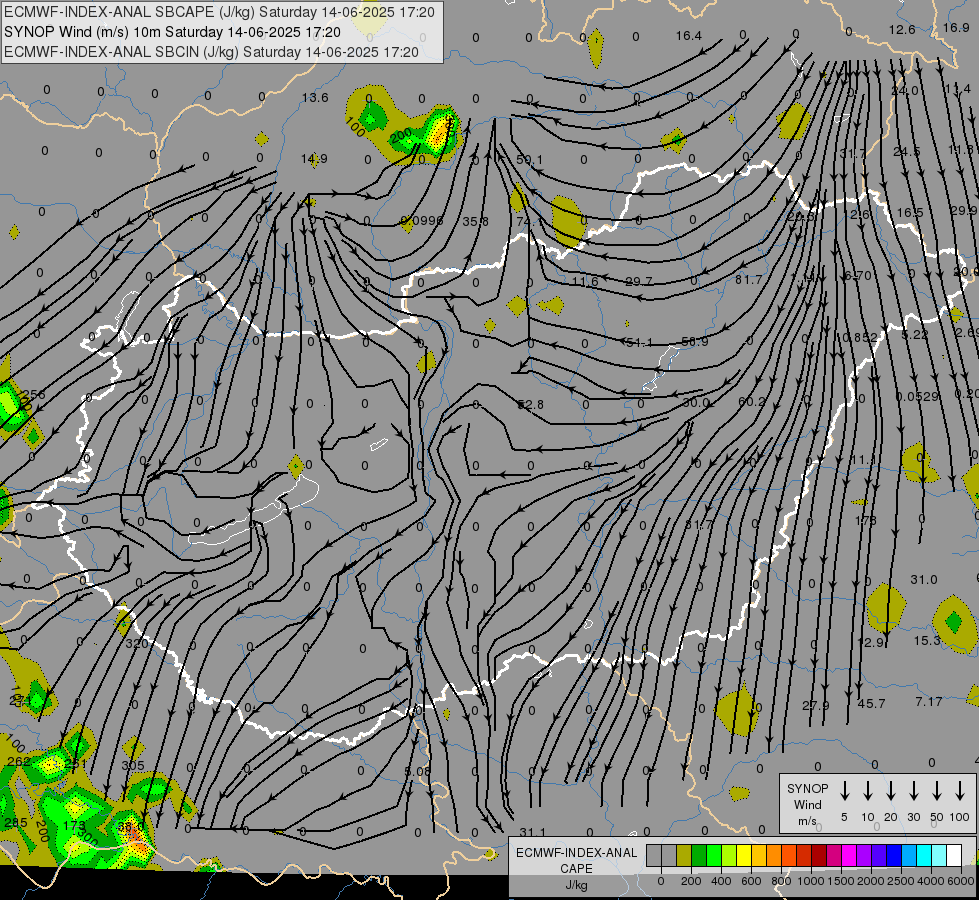
Task: Pick the pure yellow swatch in the CAPE scale
Action: (x=744, y=856)
